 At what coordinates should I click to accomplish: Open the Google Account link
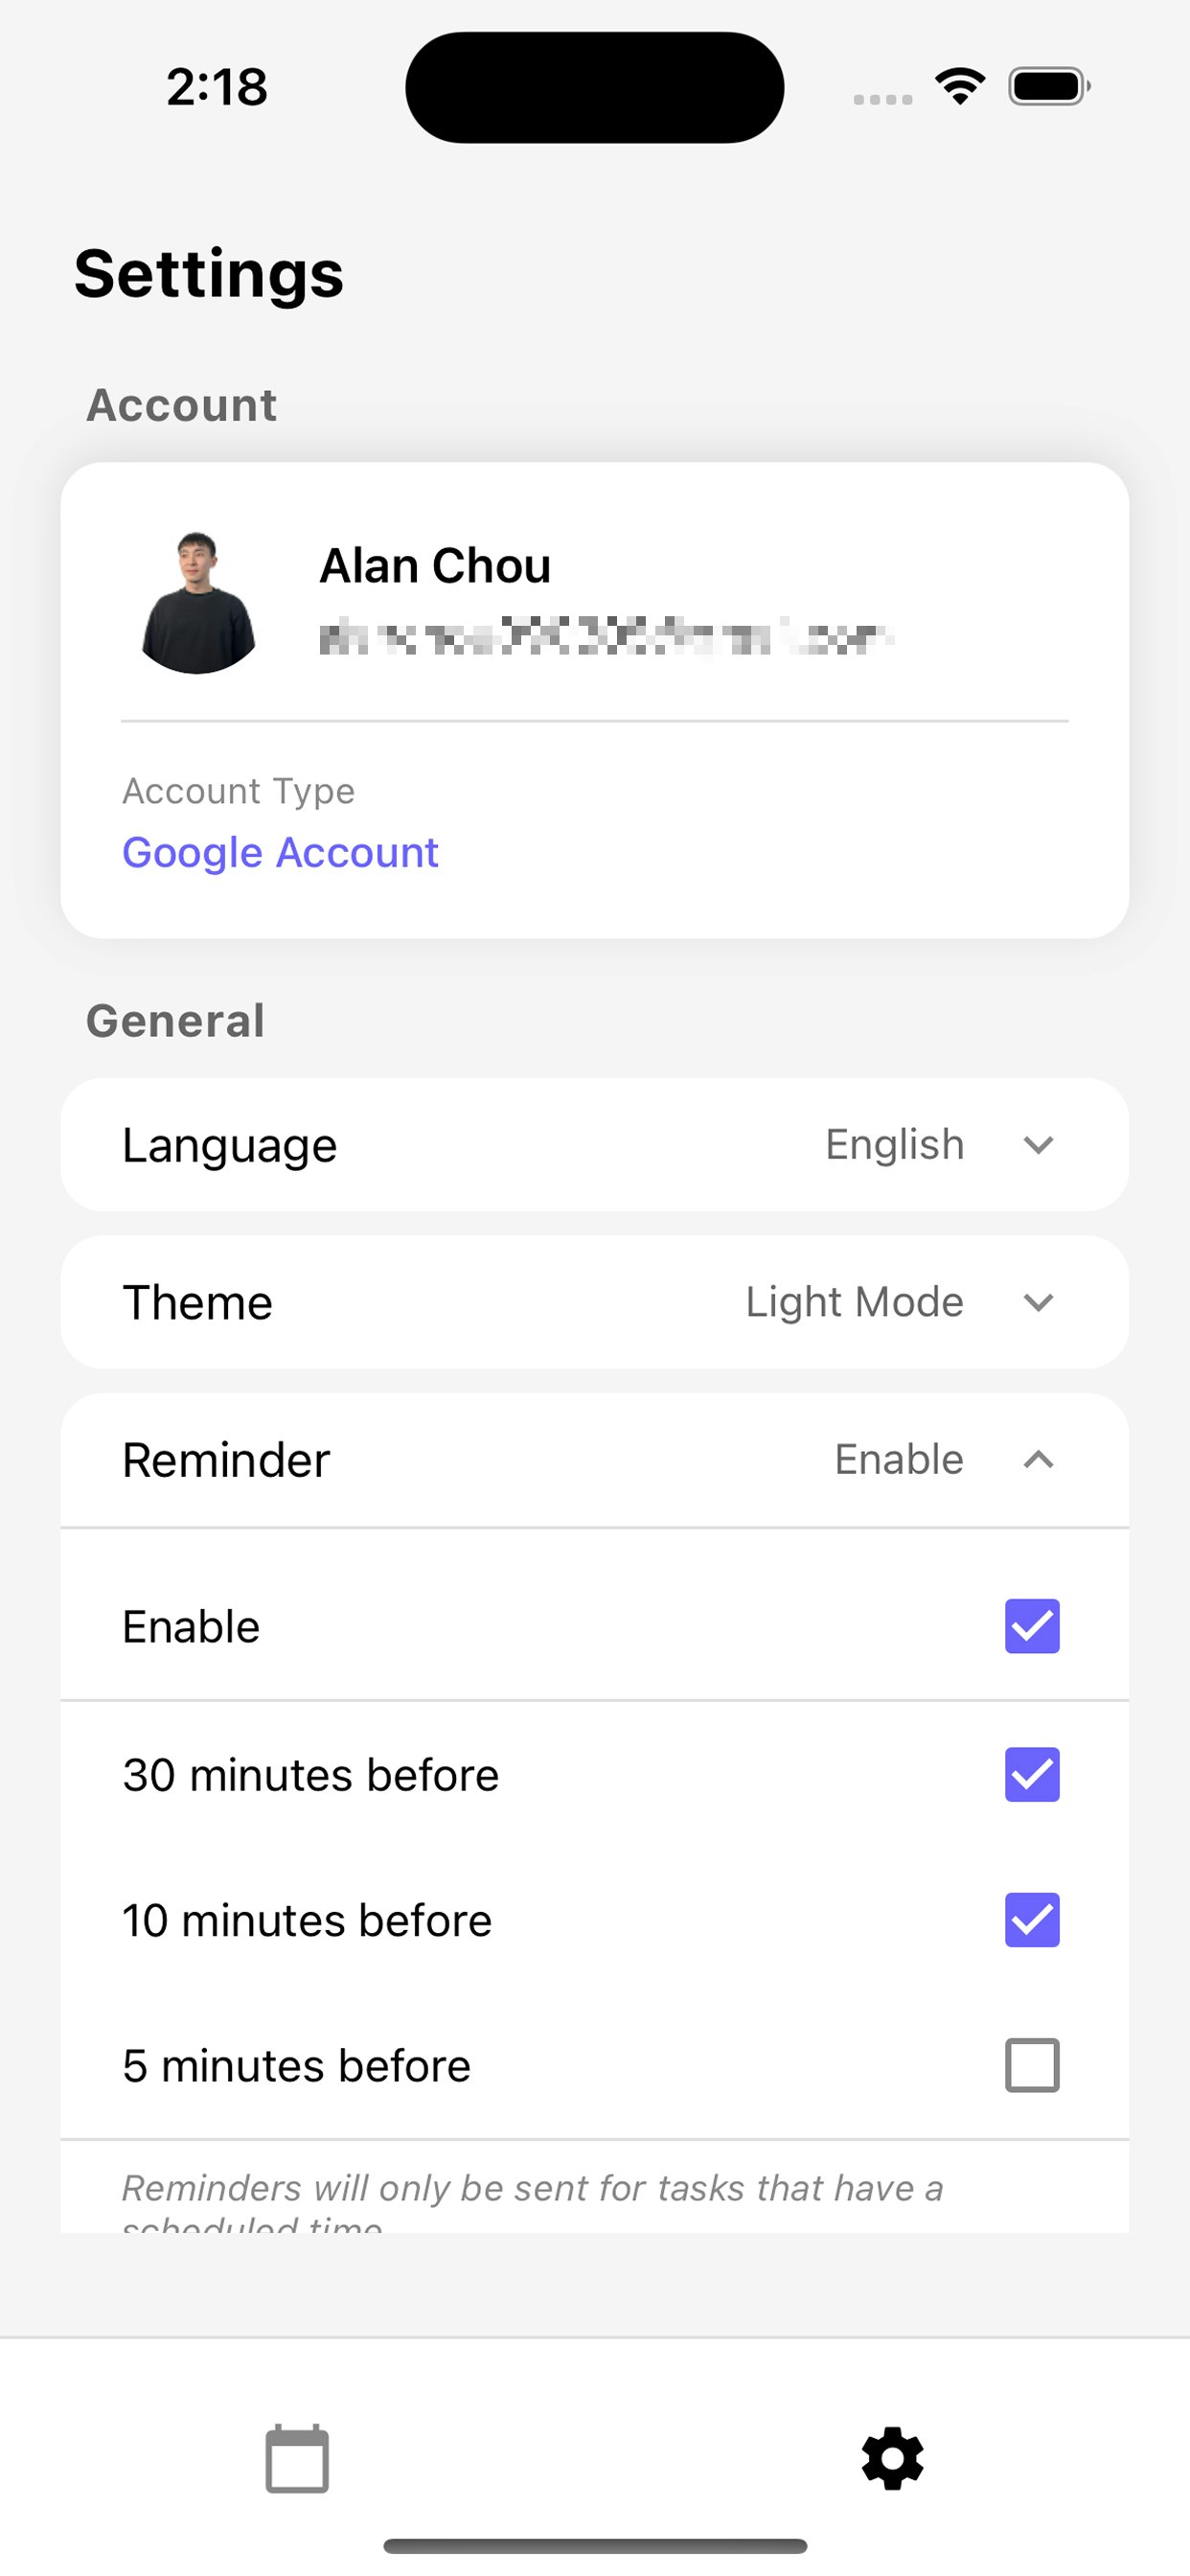pyautogui.click(x=280, y=852)
